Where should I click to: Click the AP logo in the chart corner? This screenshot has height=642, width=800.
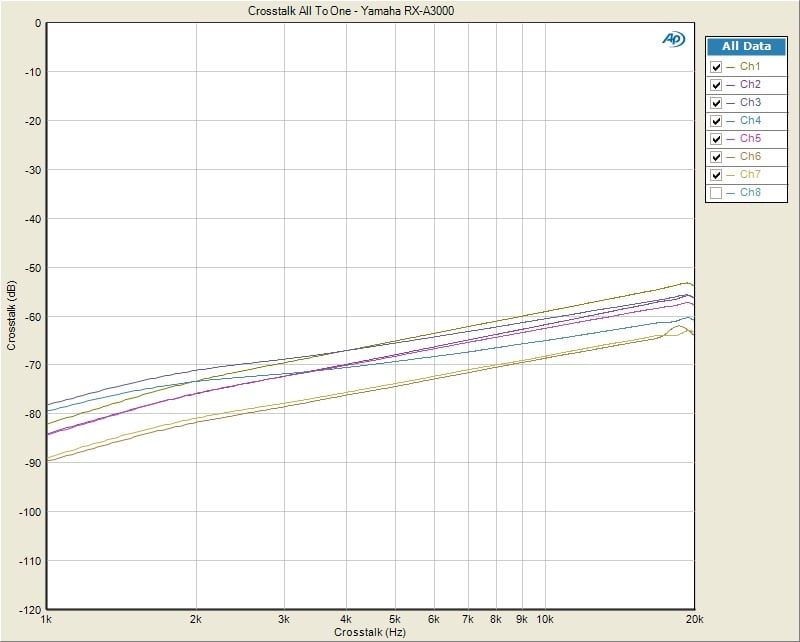[x=672, y=39]
